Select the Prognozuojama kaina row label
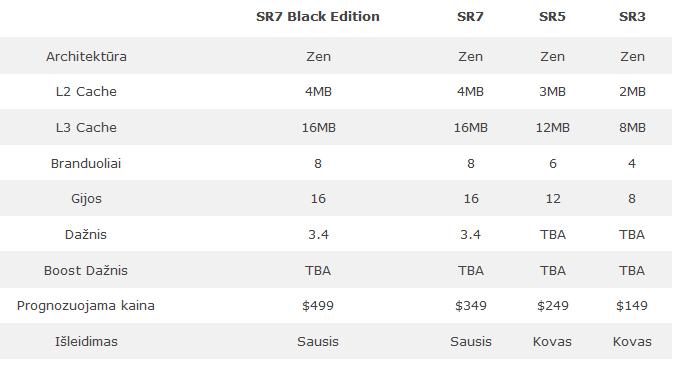 click(x=86, y=306)
